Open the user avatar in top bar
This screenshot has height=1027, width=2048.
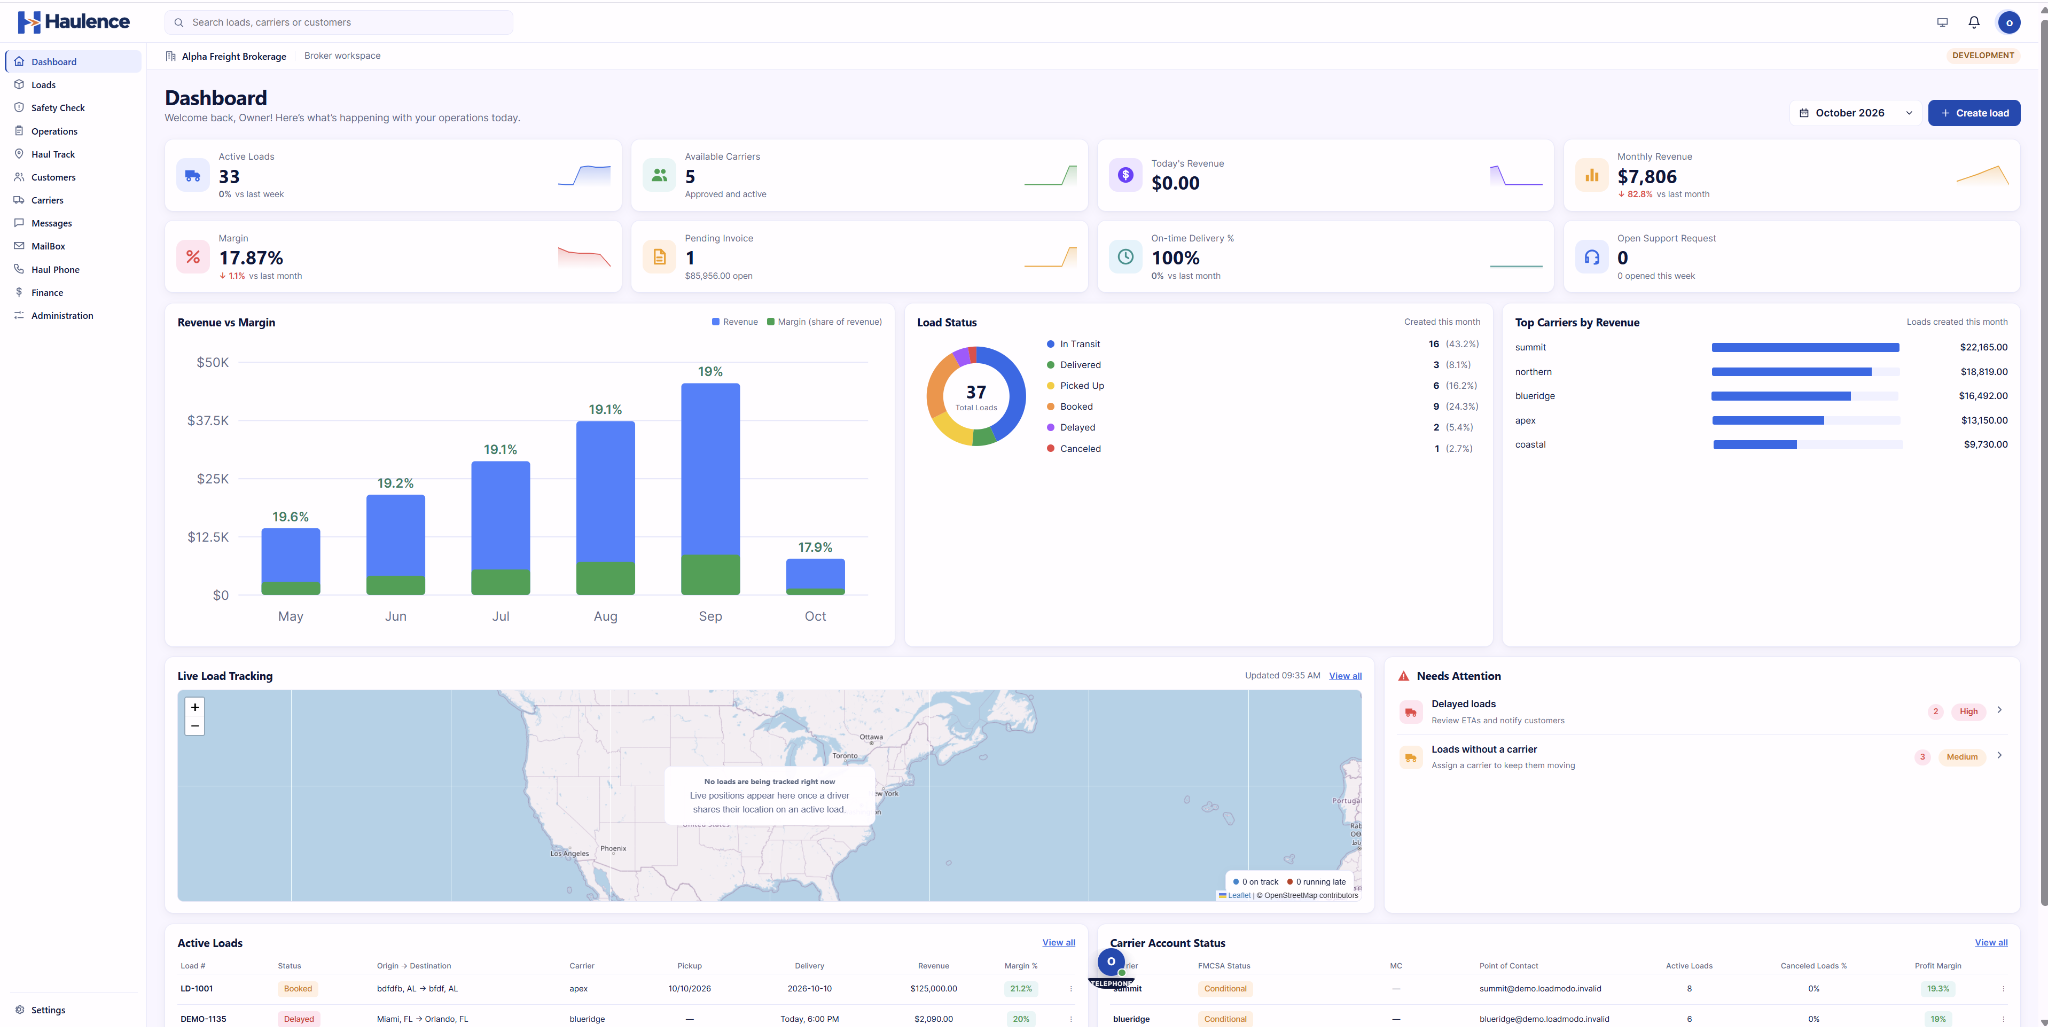coord(2009,22)
